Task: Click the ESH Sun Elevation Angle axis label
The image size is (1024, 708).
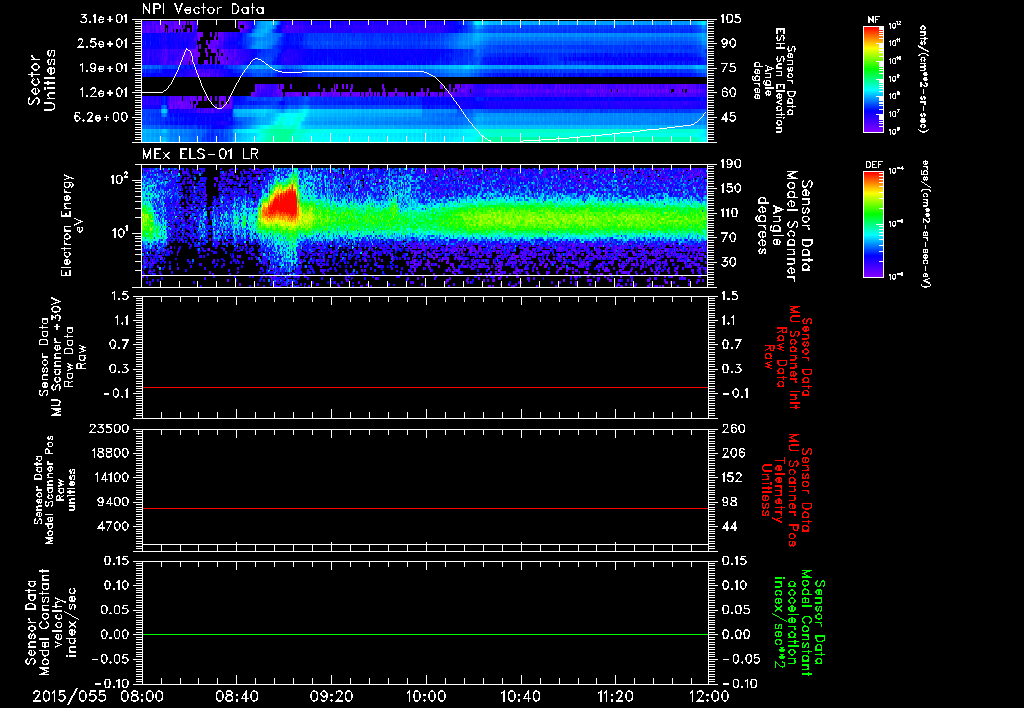Action: click(774, 80)
